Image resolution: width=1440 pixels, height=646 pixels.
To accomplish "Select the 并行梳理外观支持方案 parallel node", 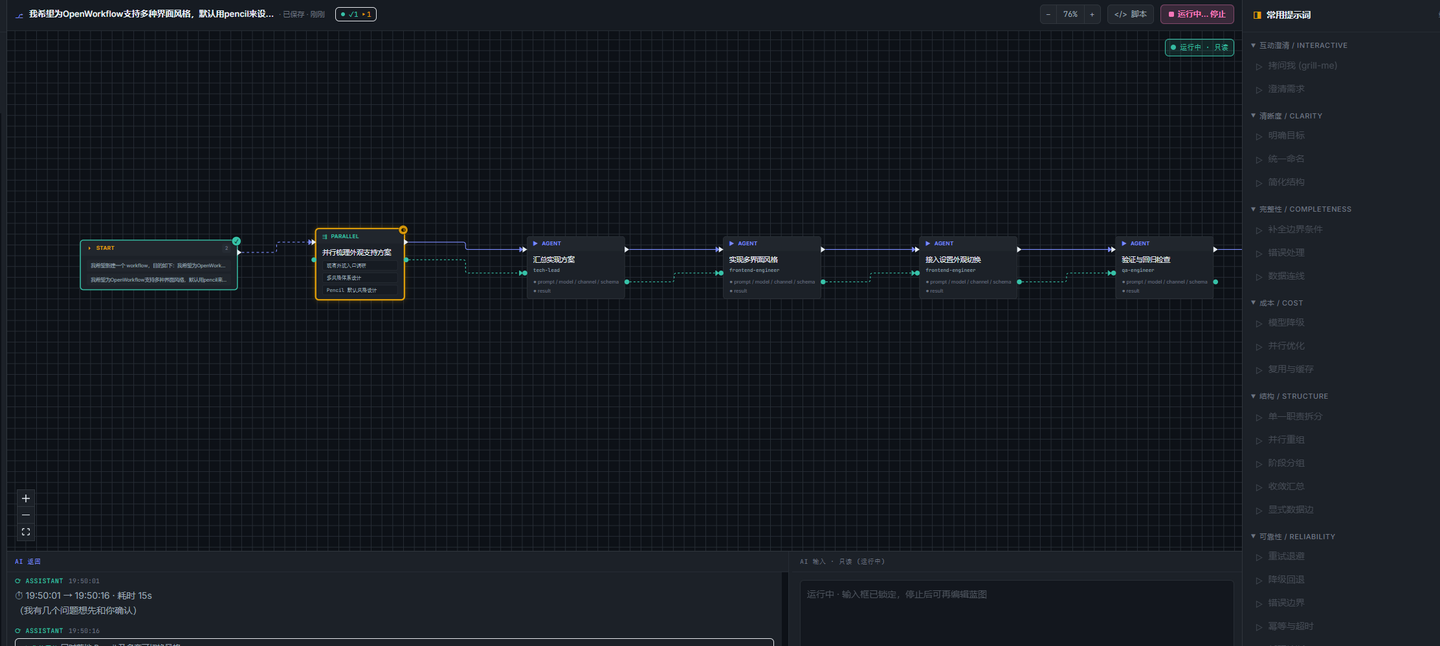I will pos(360,264).
